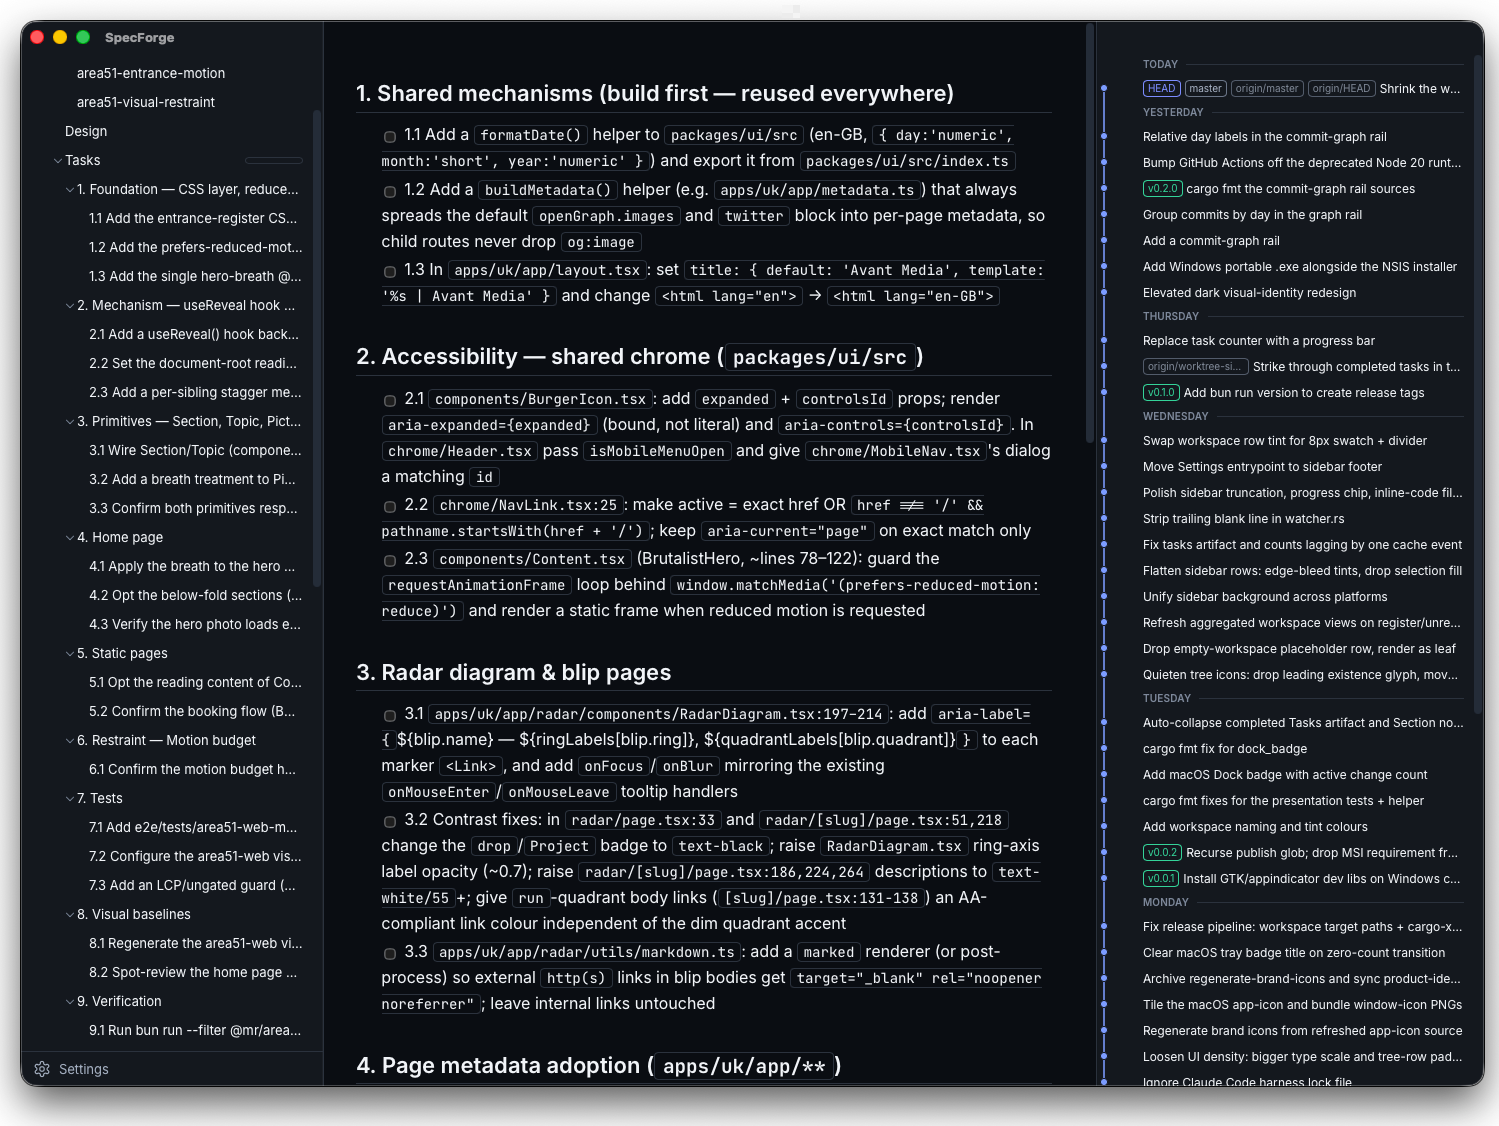This screenshot has width=1499, height=1126.
Task: Collapse the 4. Home page group
Action: tap(70, 537)
